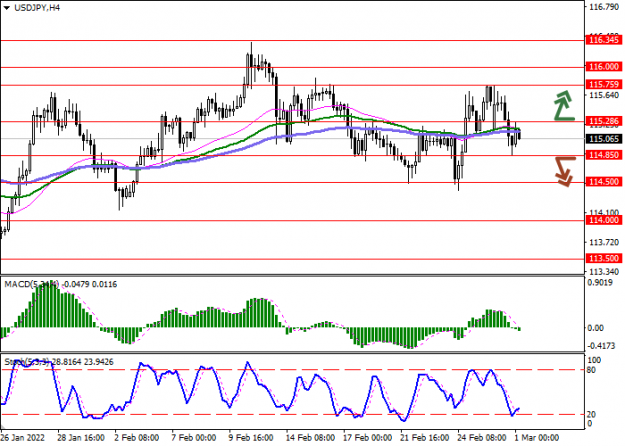Select the 114.850 red price level label
The width and height of the screenshot is (625, 446).
click(604, 155)
